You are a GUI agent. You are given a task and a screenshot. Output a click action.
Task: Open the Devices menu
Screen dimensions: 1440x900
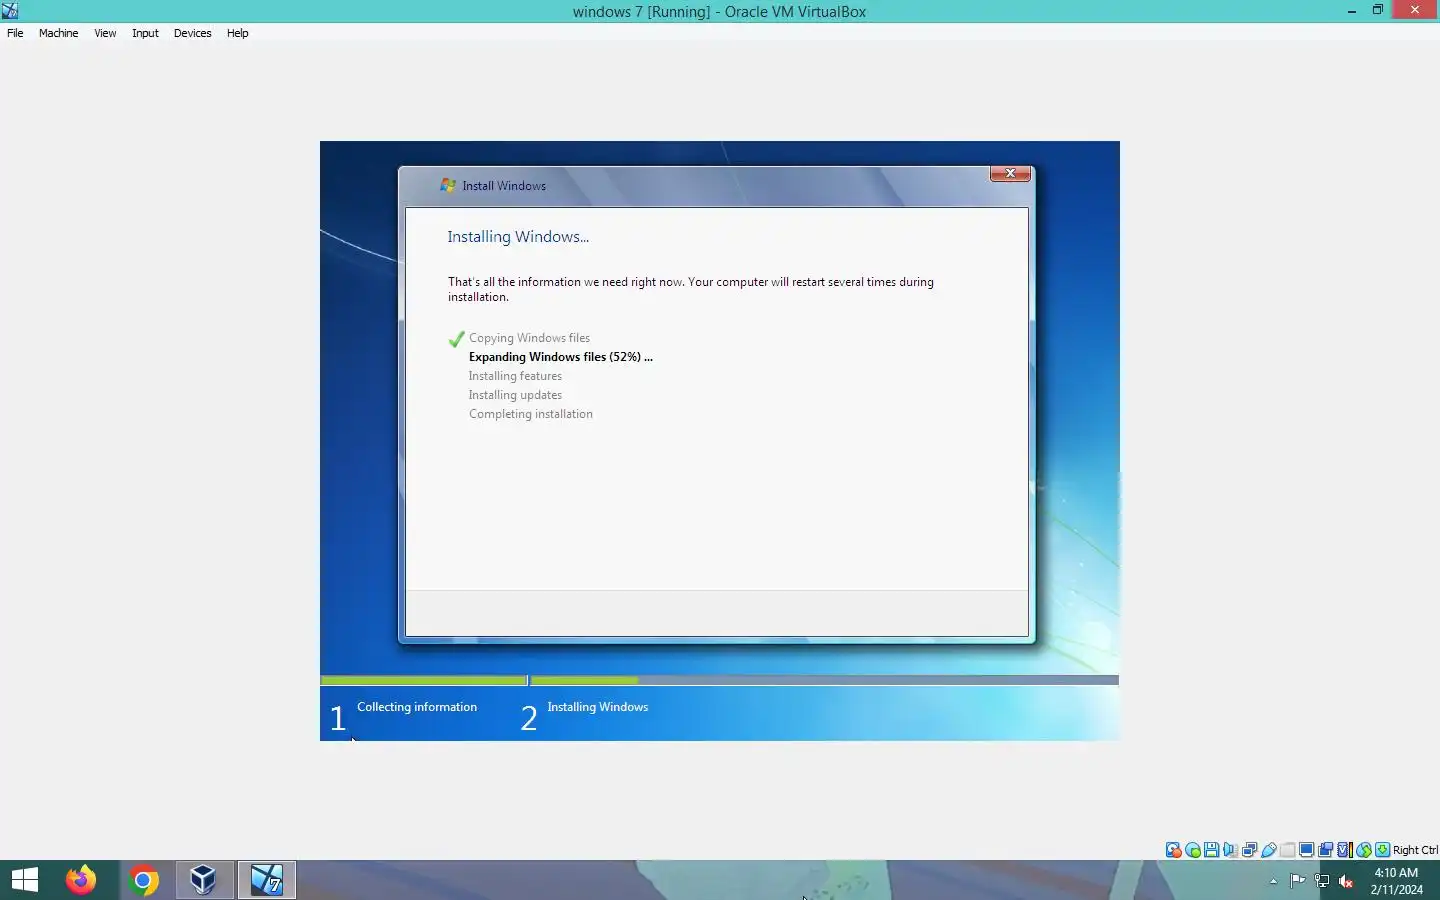coord(192,33)
